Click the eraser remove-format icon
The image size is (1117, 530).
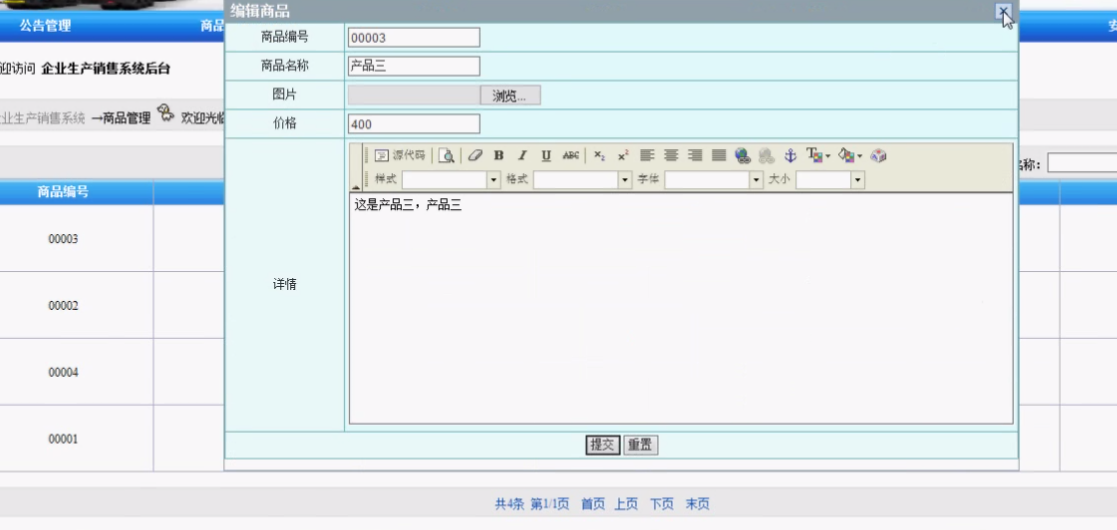coord(475,155)
